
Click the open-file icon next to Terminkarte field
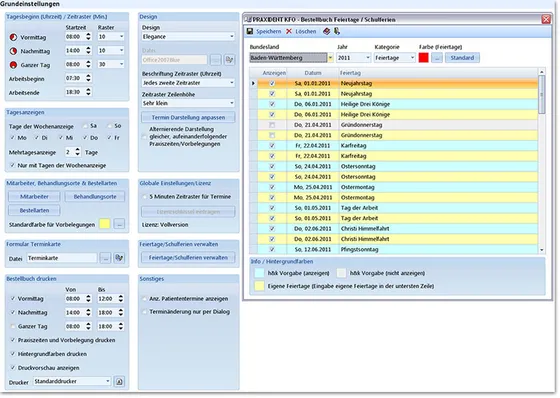click(119, 258)
